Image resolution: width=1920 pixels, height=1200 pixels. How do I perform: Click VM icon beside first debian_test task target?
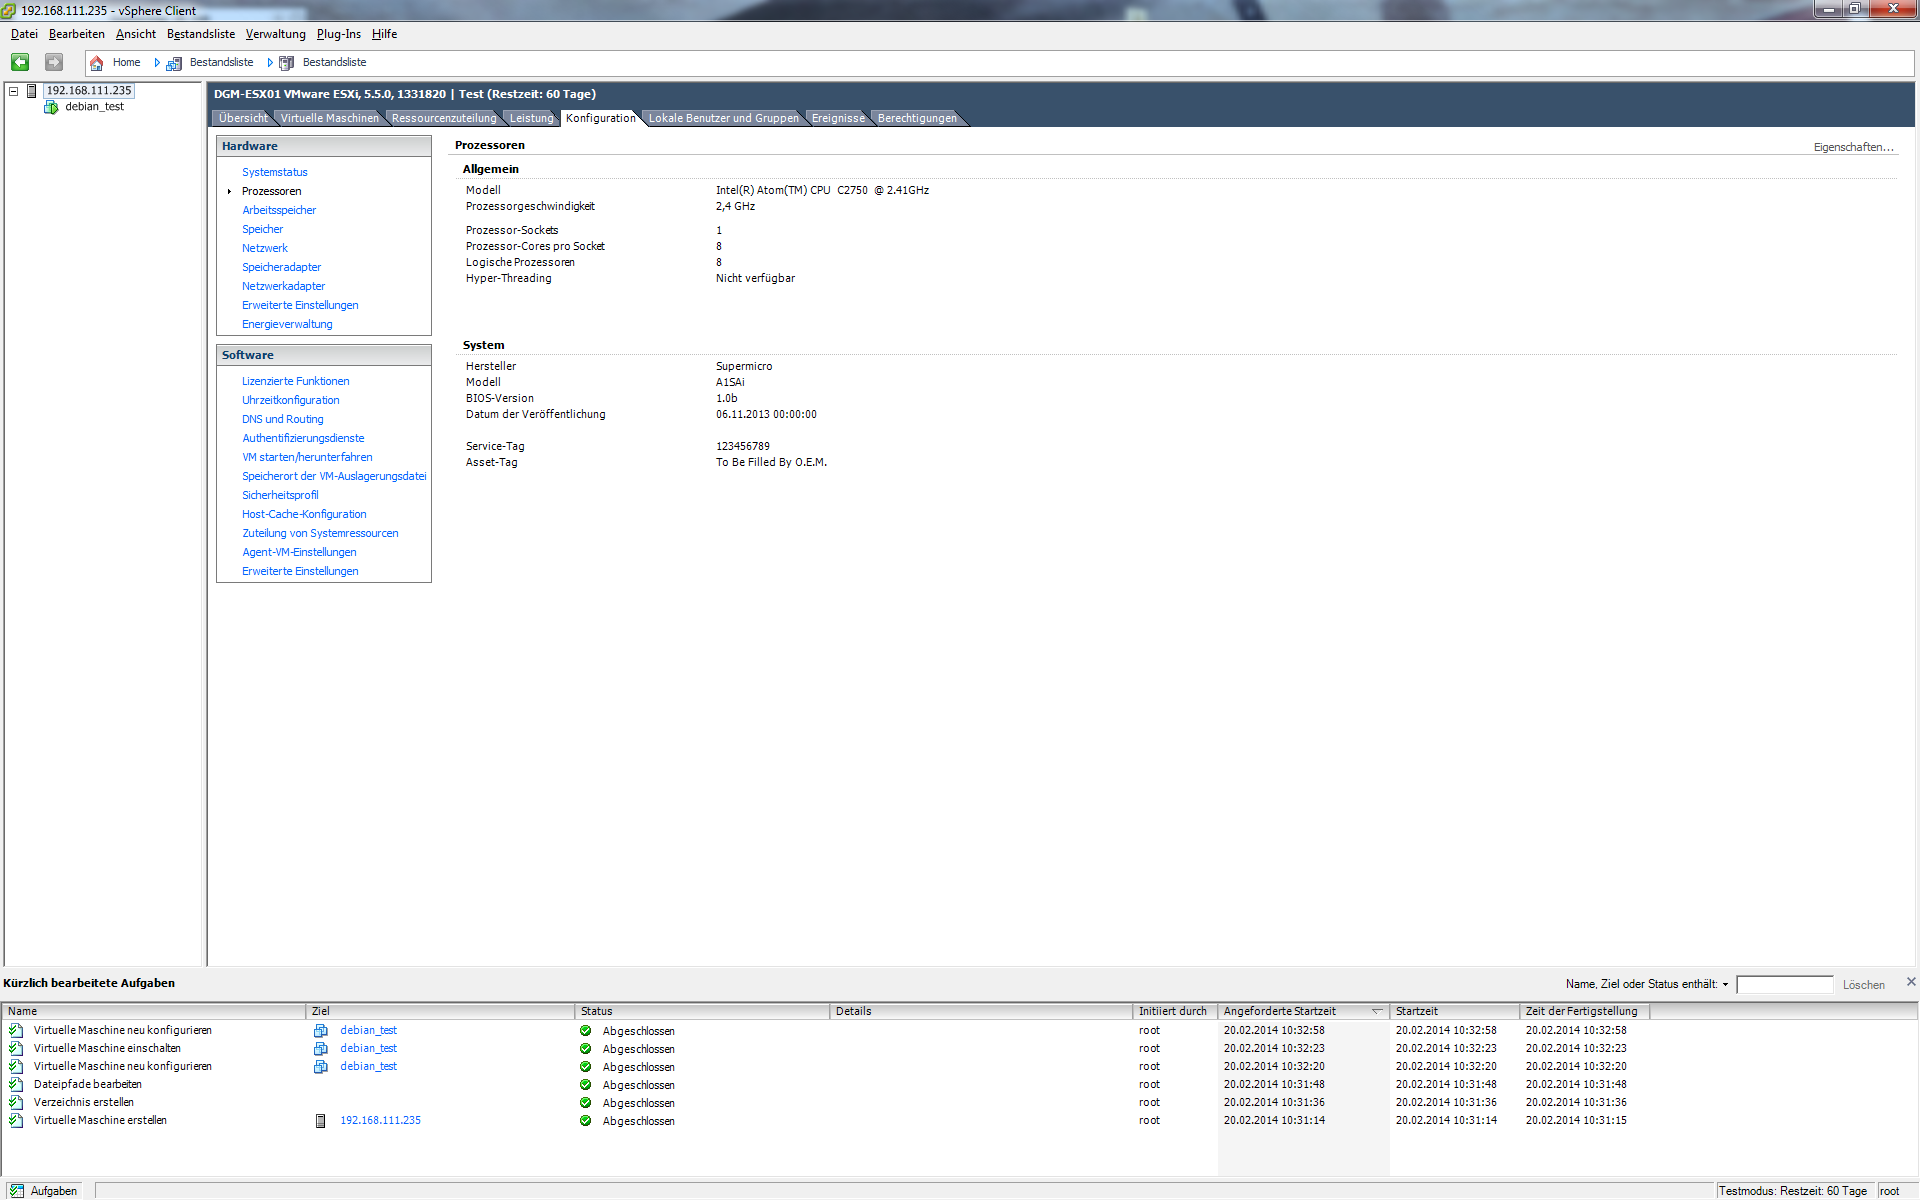pos(321,1030)
